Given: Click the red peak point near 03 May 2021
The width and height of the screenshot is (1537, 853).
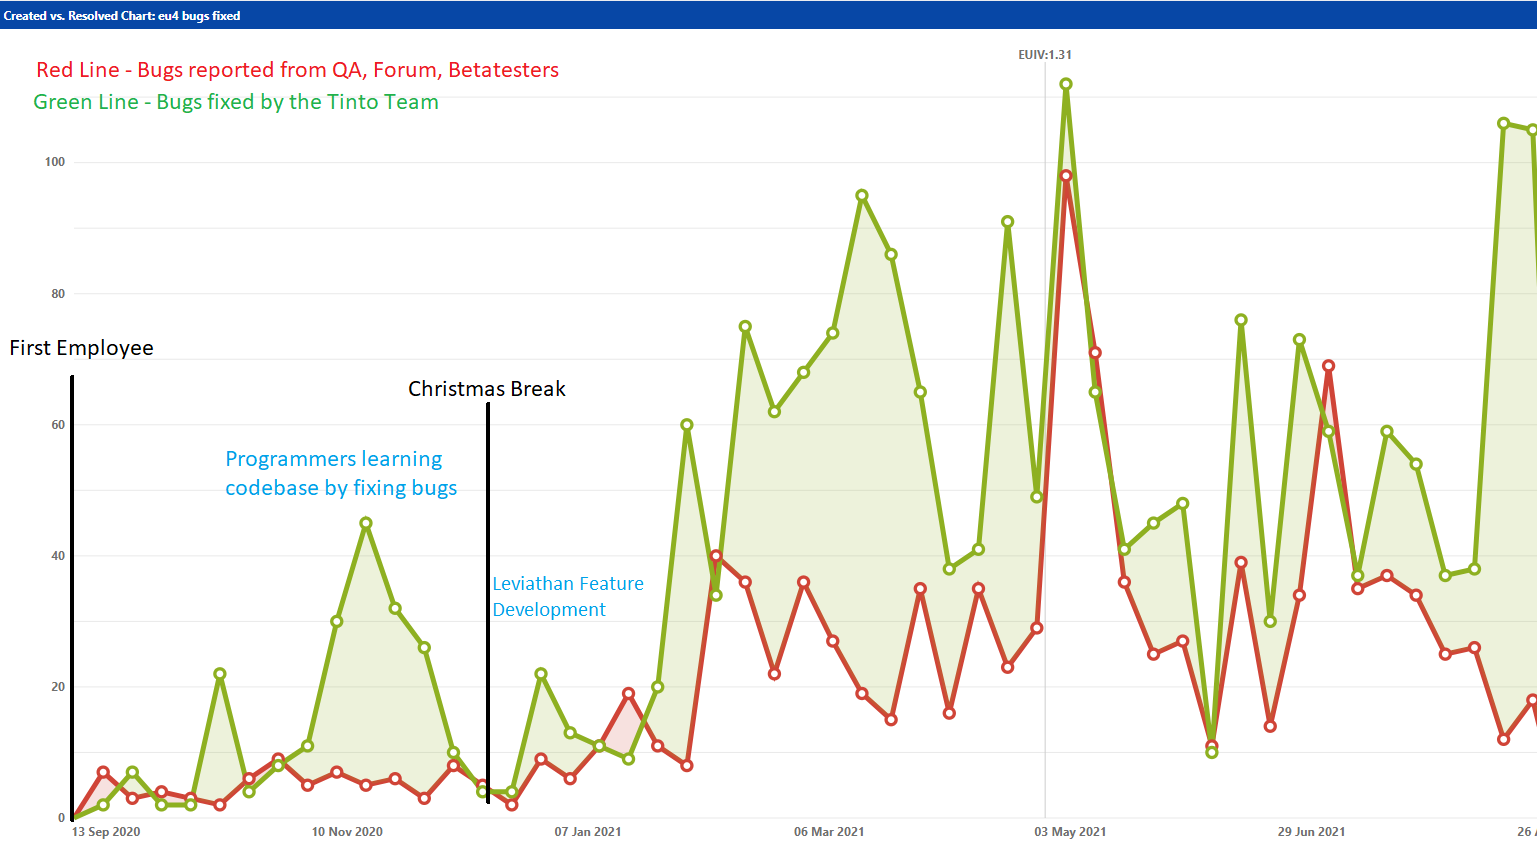Looking at the screenshot, I should pyautogui.click(x=1066, y=176).
